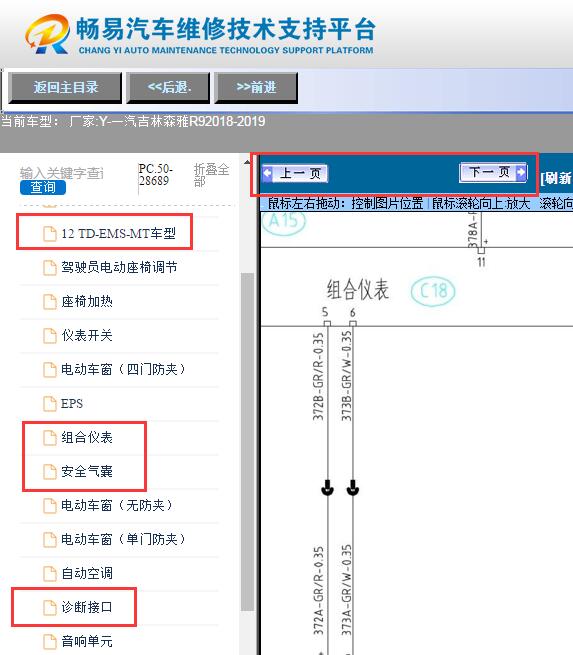Screen dimensions: 573x655
Task: Open the 组合仪表 diagram entry
Action: (x=87, y=437)
